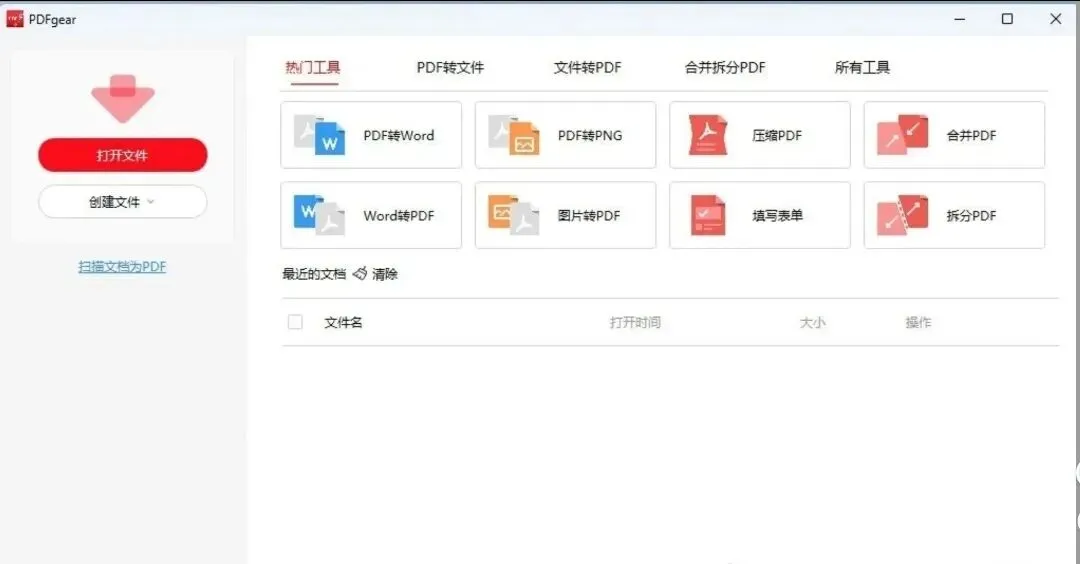Image resolution: width=1080 pixels, height=564 pixels.
Task: Open the 文件转PDF tab
Action: [x=588, y=67]
